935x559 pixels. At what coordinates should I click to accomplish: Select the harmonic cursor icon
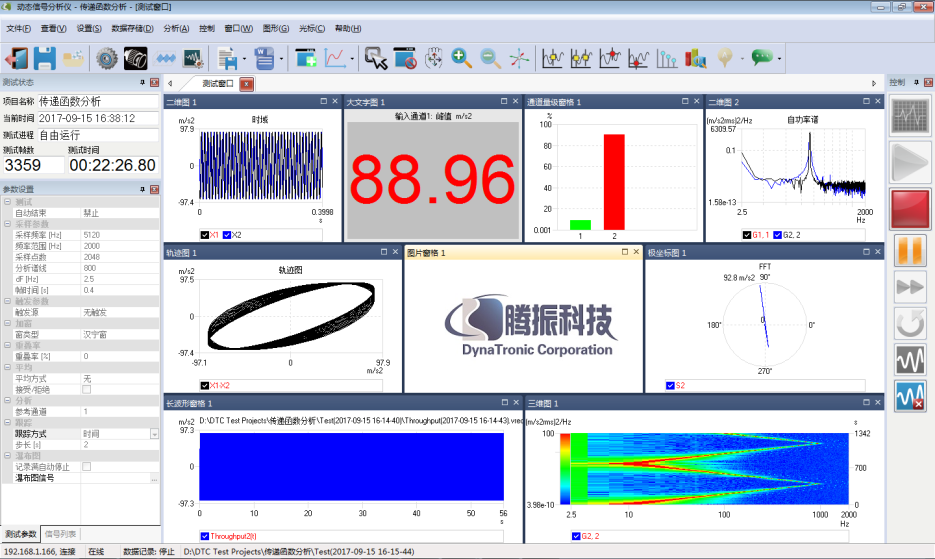point(667,58)
